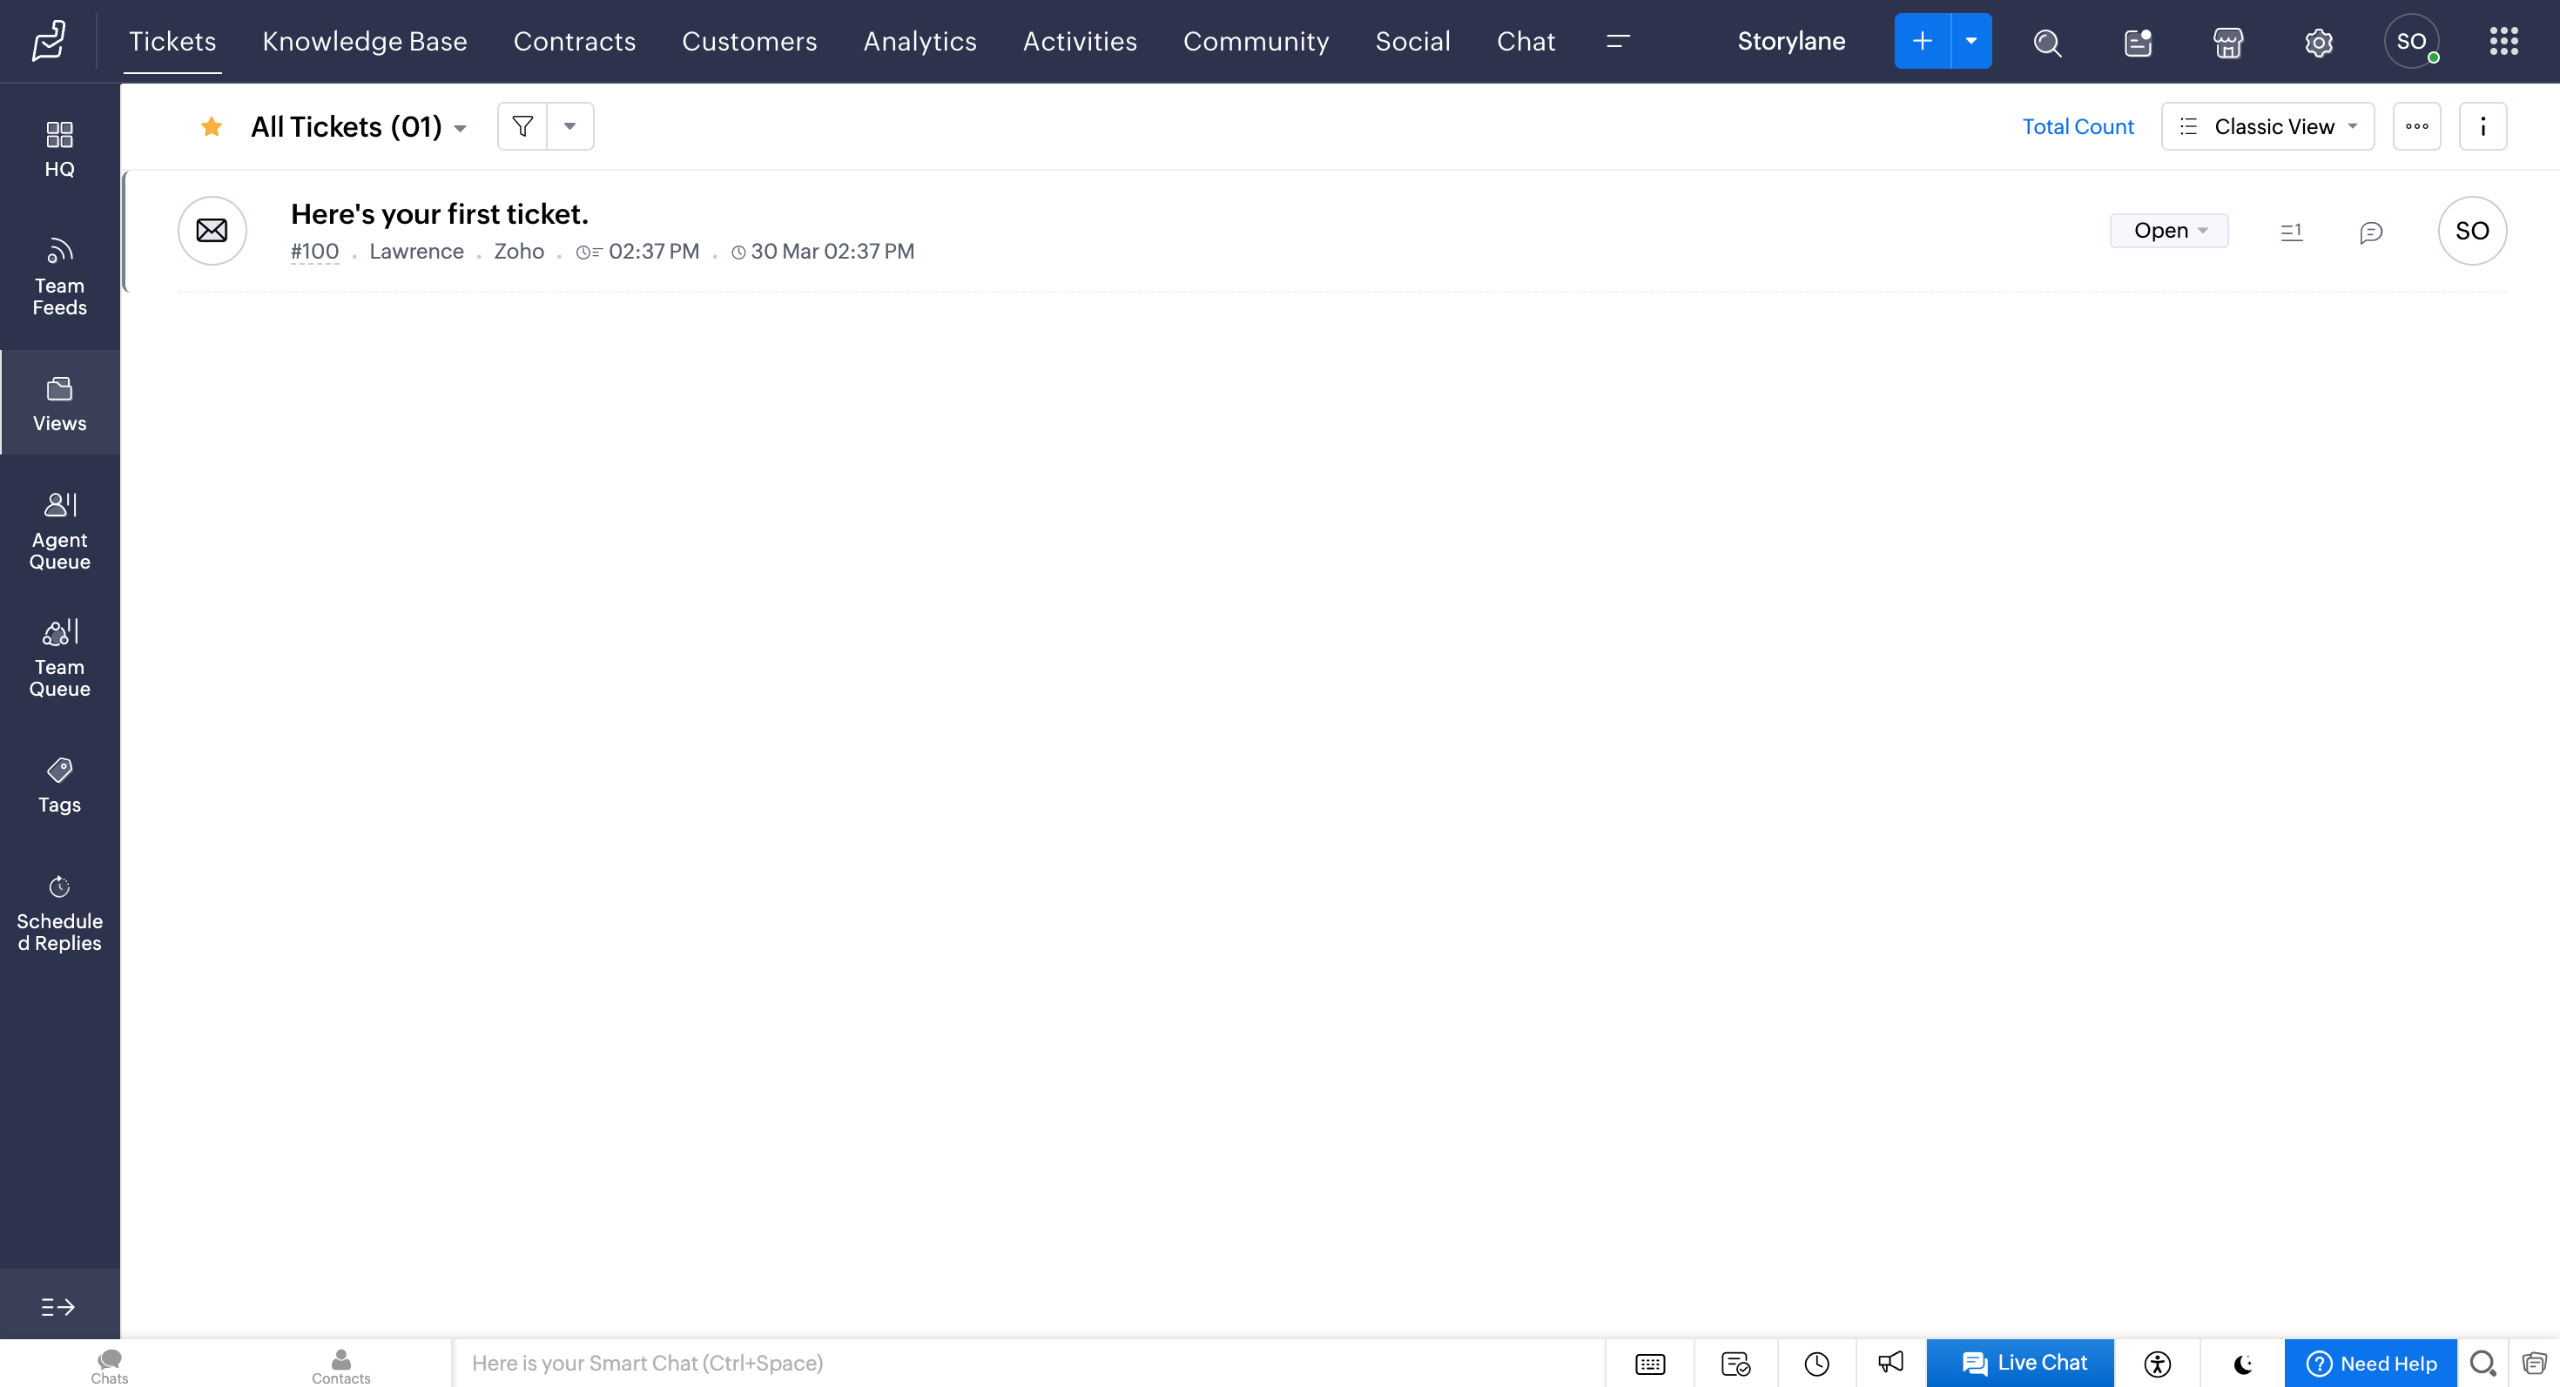The width and height of the screenshot is (2560, 1387).
Task: Click the announcements megaphone icon
Action: tap(1890, 1362)
